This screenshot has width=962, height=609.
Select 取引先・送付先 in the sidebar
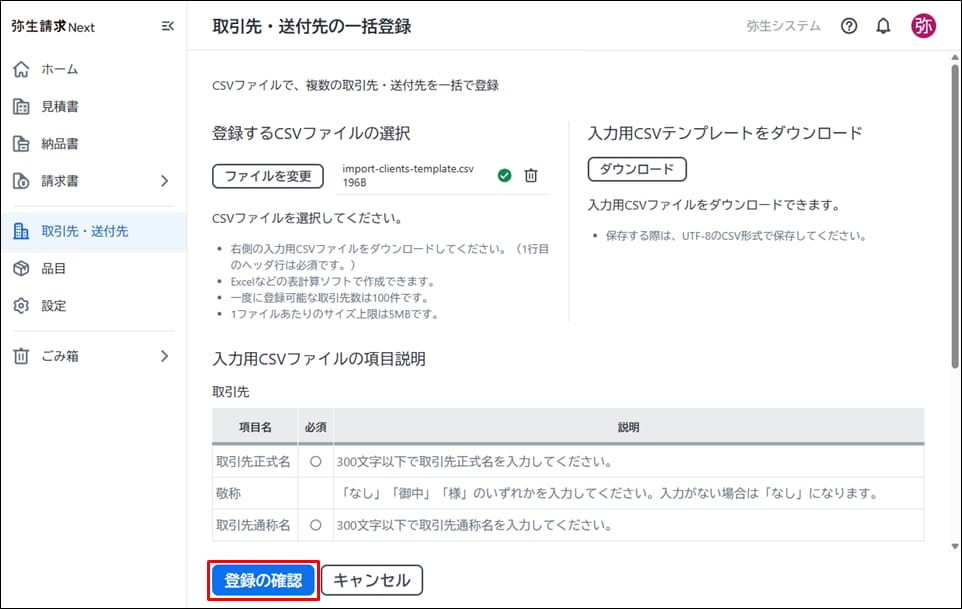[x=84, y=231]
